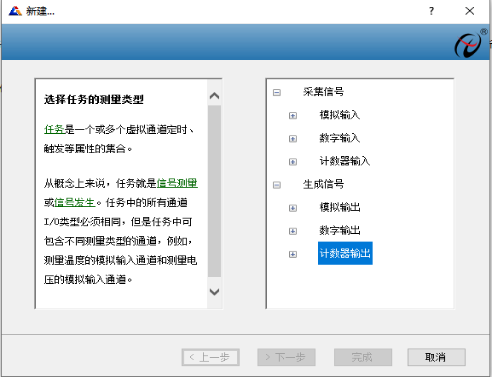Expand the 数字输入 node

(293, 139)
